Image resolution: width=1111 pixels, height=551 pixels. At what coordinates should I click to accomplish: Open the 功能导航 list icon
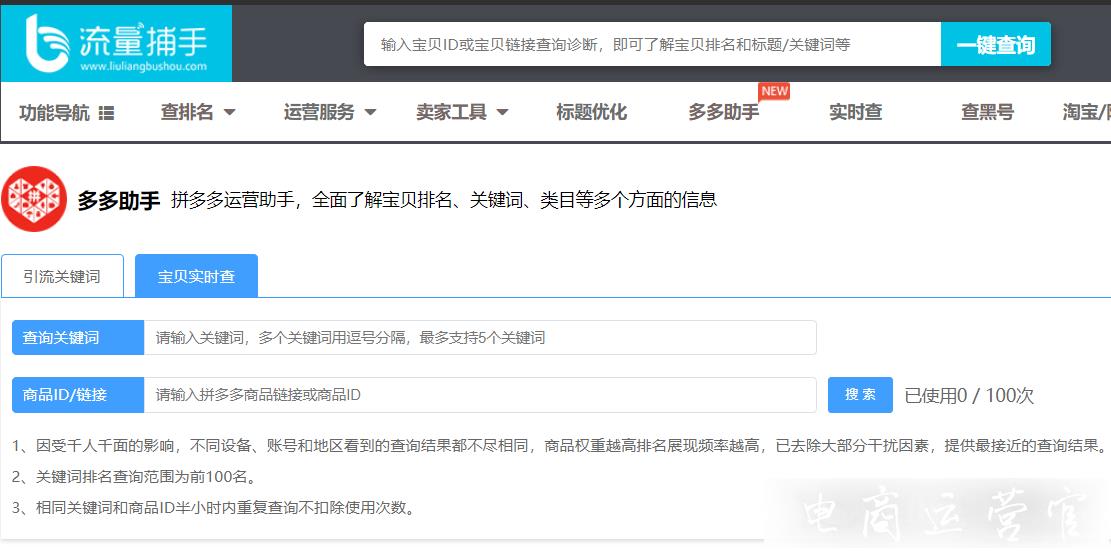coord(106,113)
